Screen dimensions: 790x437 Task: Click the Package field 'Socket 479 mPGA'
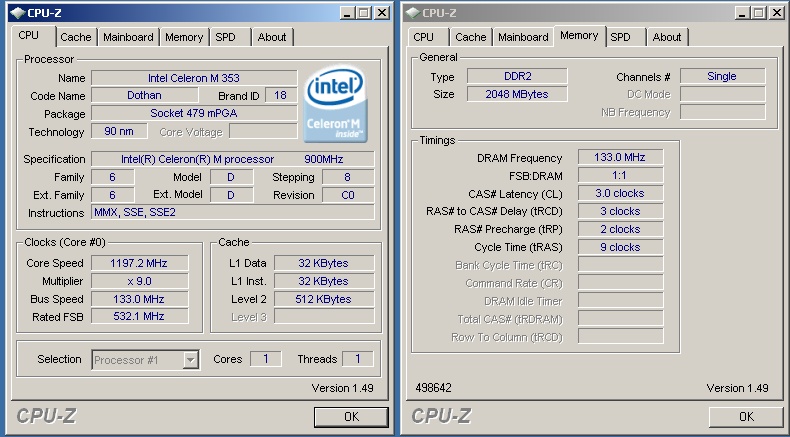(x=194, y=113)
